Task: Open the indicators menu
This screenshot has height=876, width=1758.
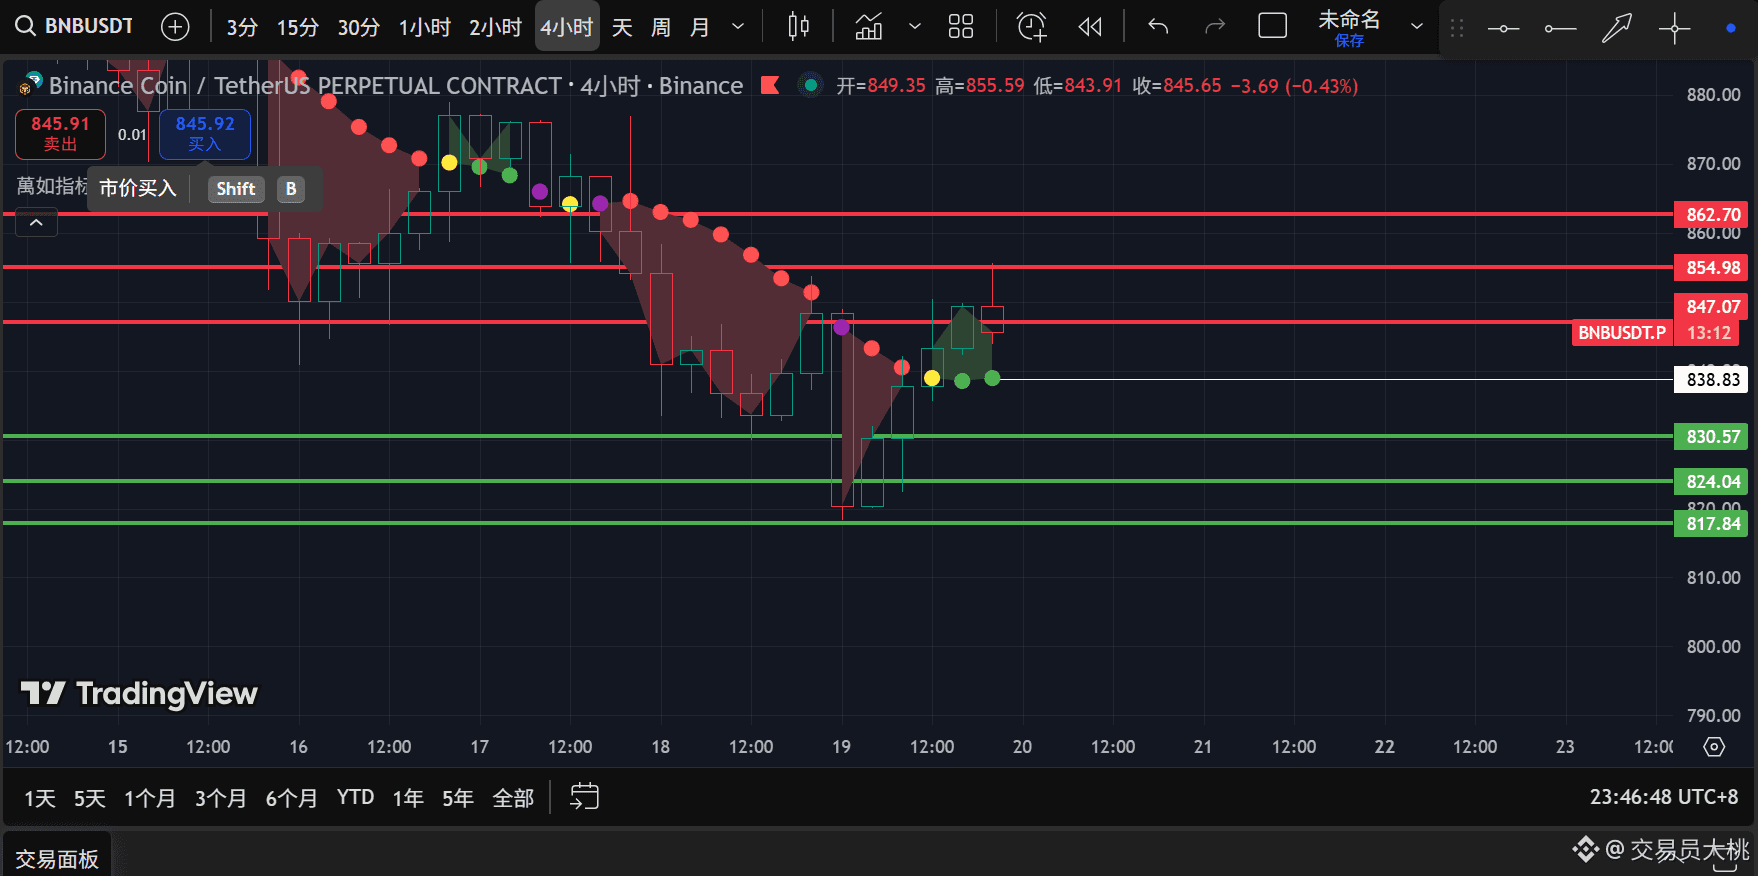Action: point(869,27)
